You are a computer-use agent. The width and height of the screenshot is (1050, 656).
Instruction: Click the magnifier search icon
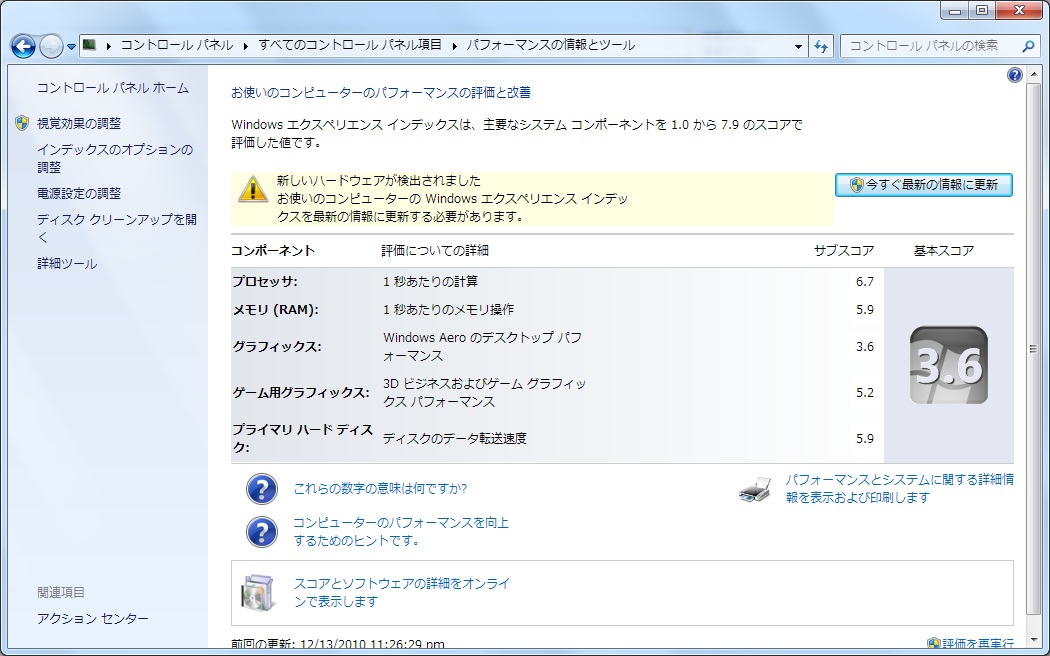1029,46
